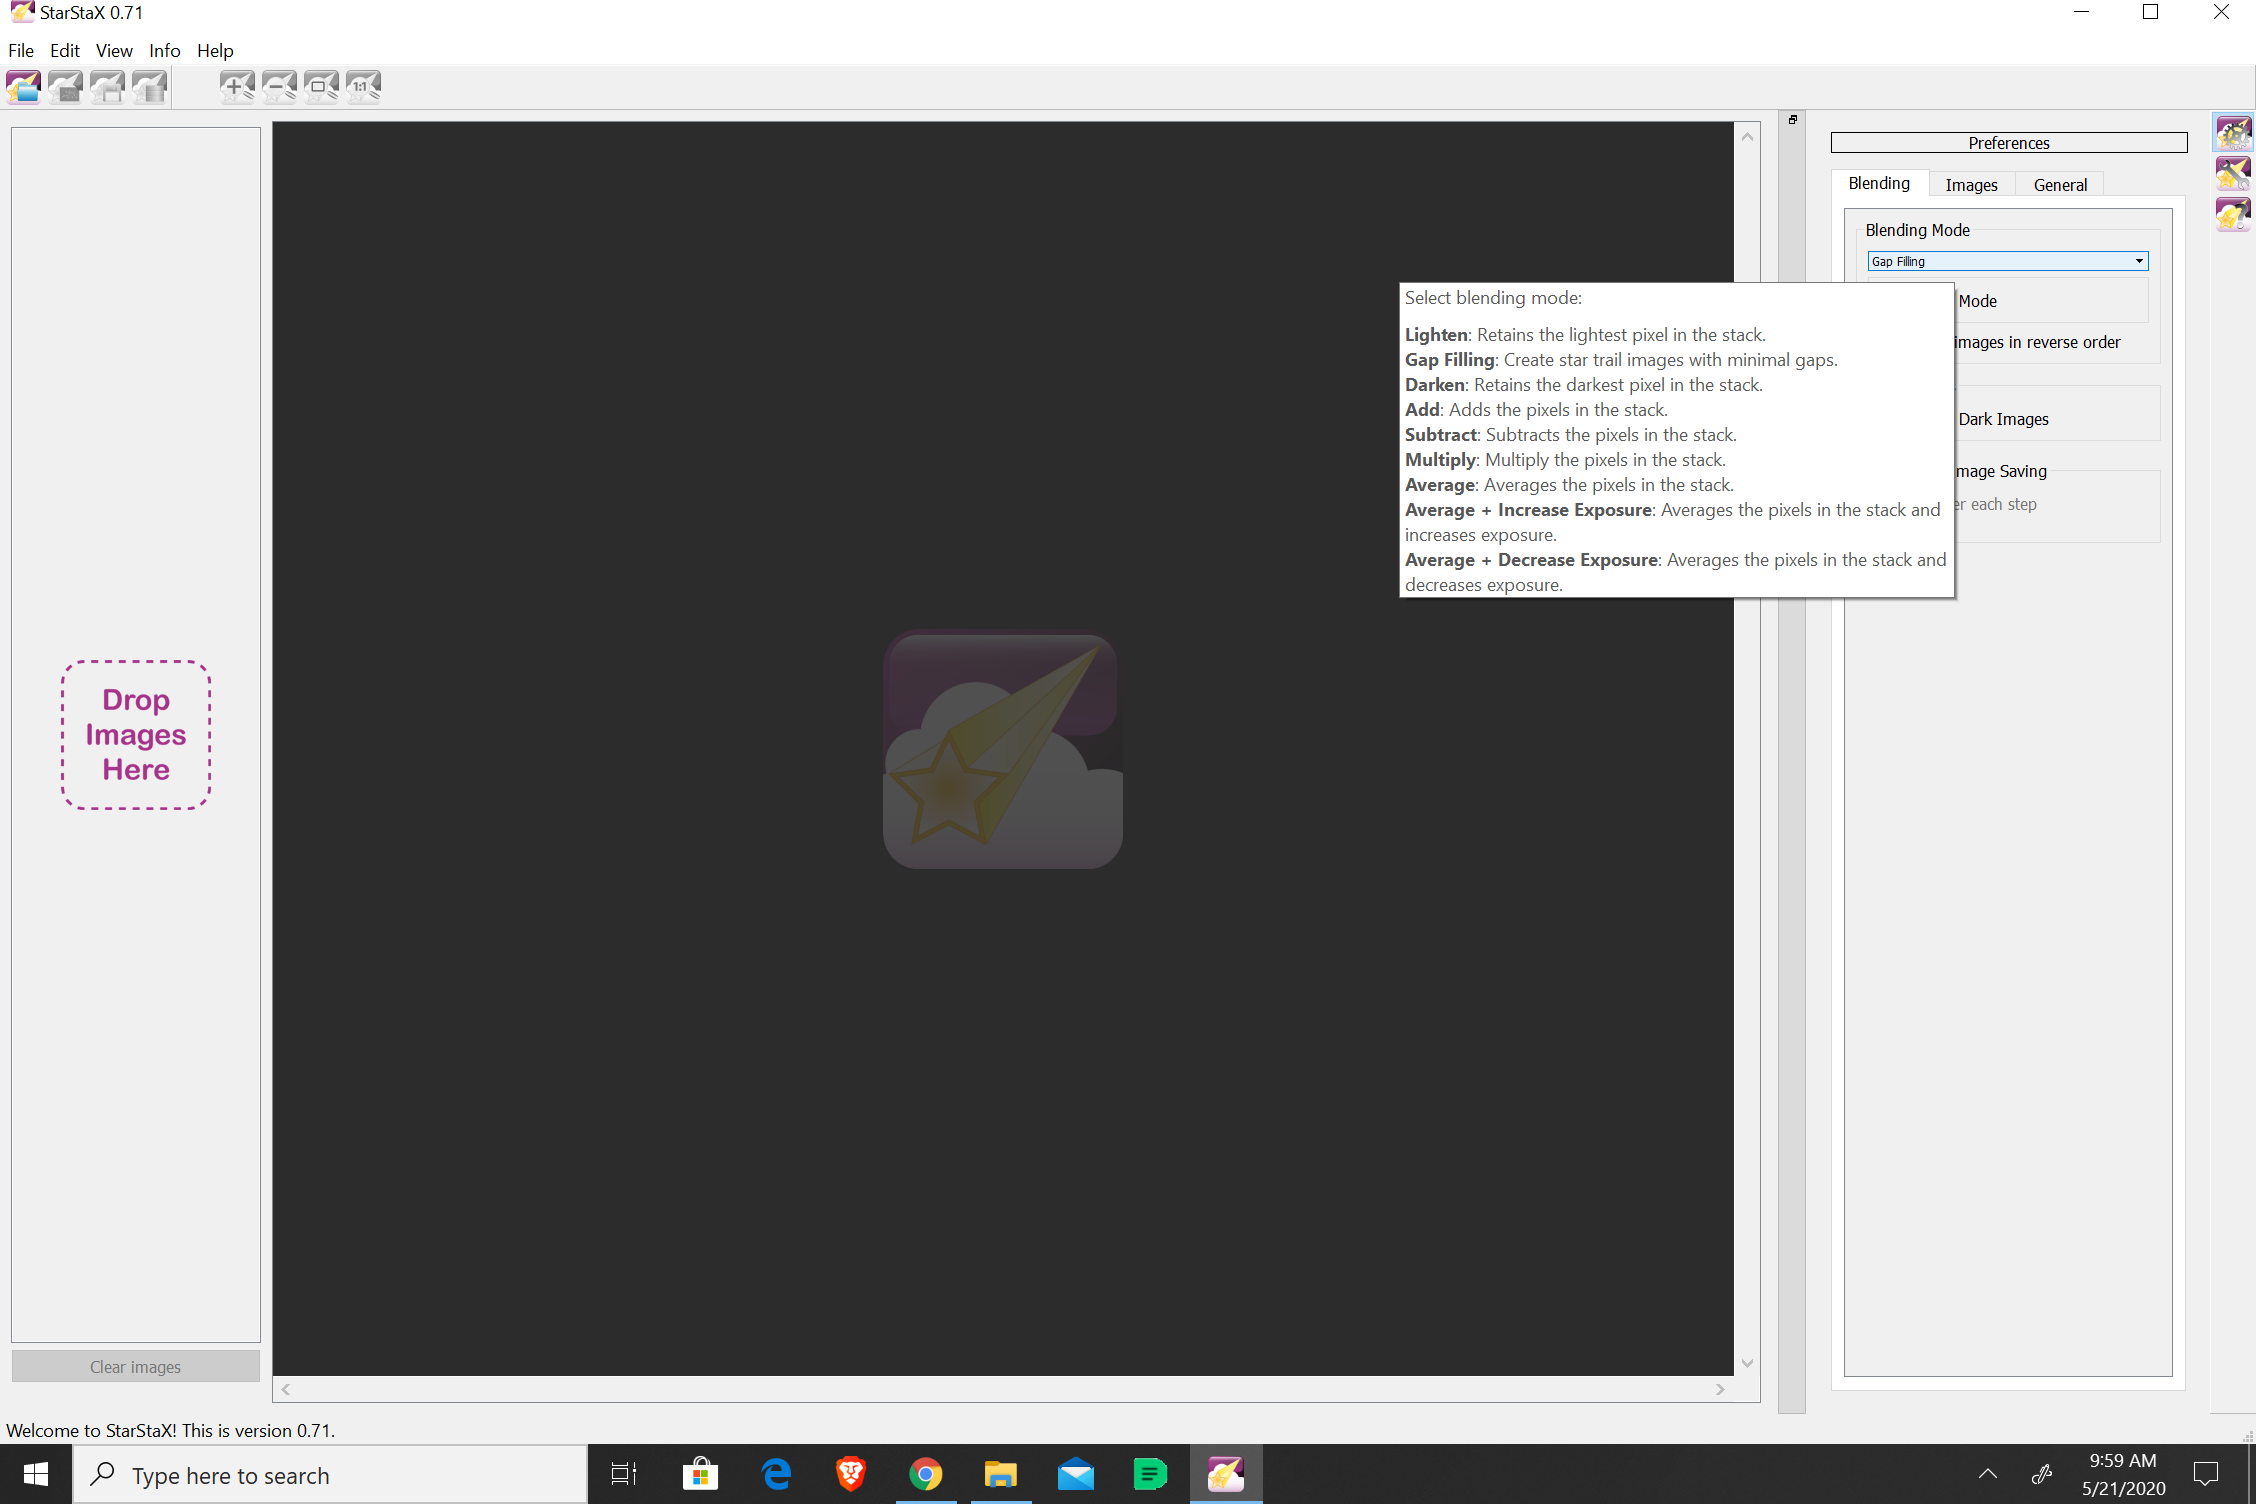This screenshot has width=2256, height=1504.
Task: Click the Zoom In magnifier icon
Action: click(x=237, y=87)
